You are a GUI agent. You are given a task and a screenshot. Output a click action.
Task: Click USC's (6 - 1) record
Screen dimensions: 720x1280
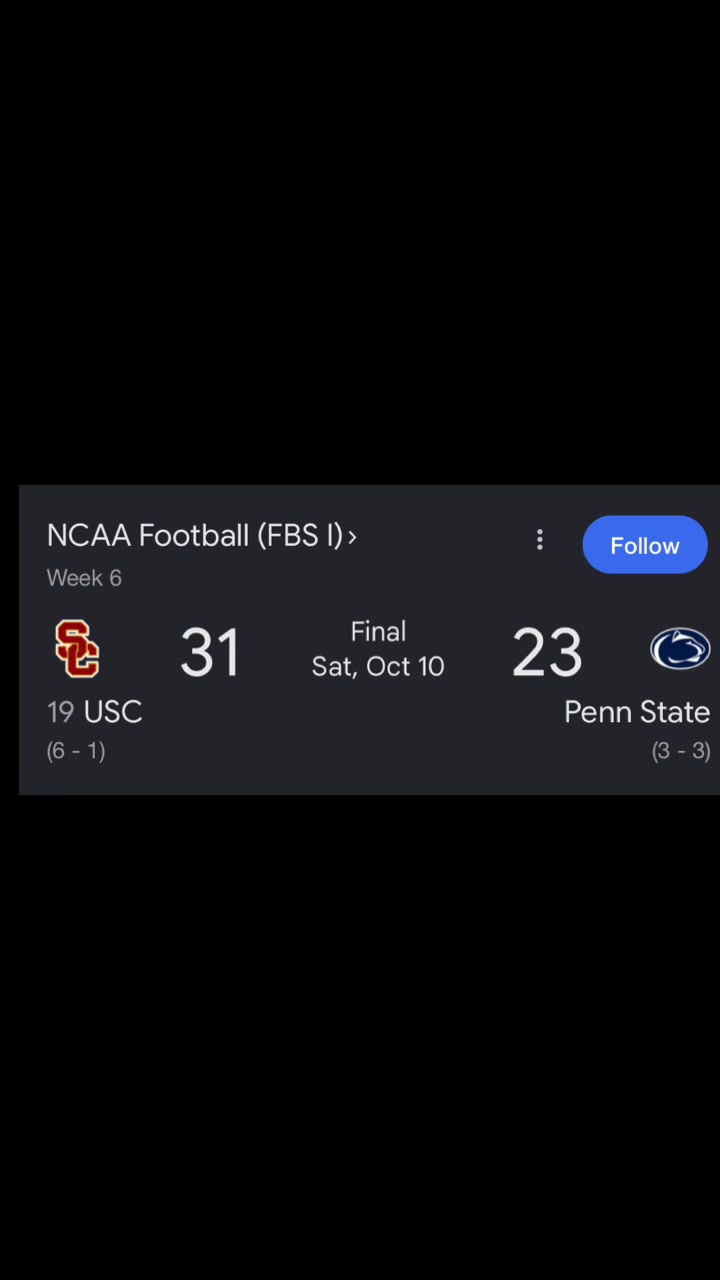(76, 751)
